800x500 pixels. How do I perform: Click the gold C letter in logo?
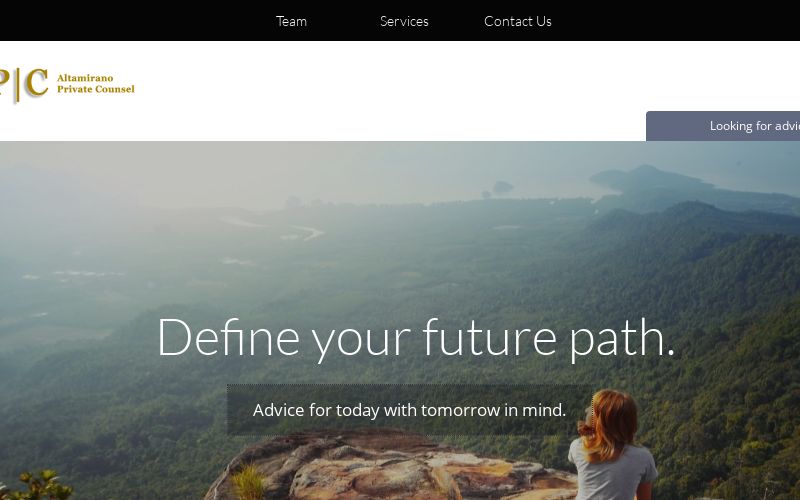37,82
